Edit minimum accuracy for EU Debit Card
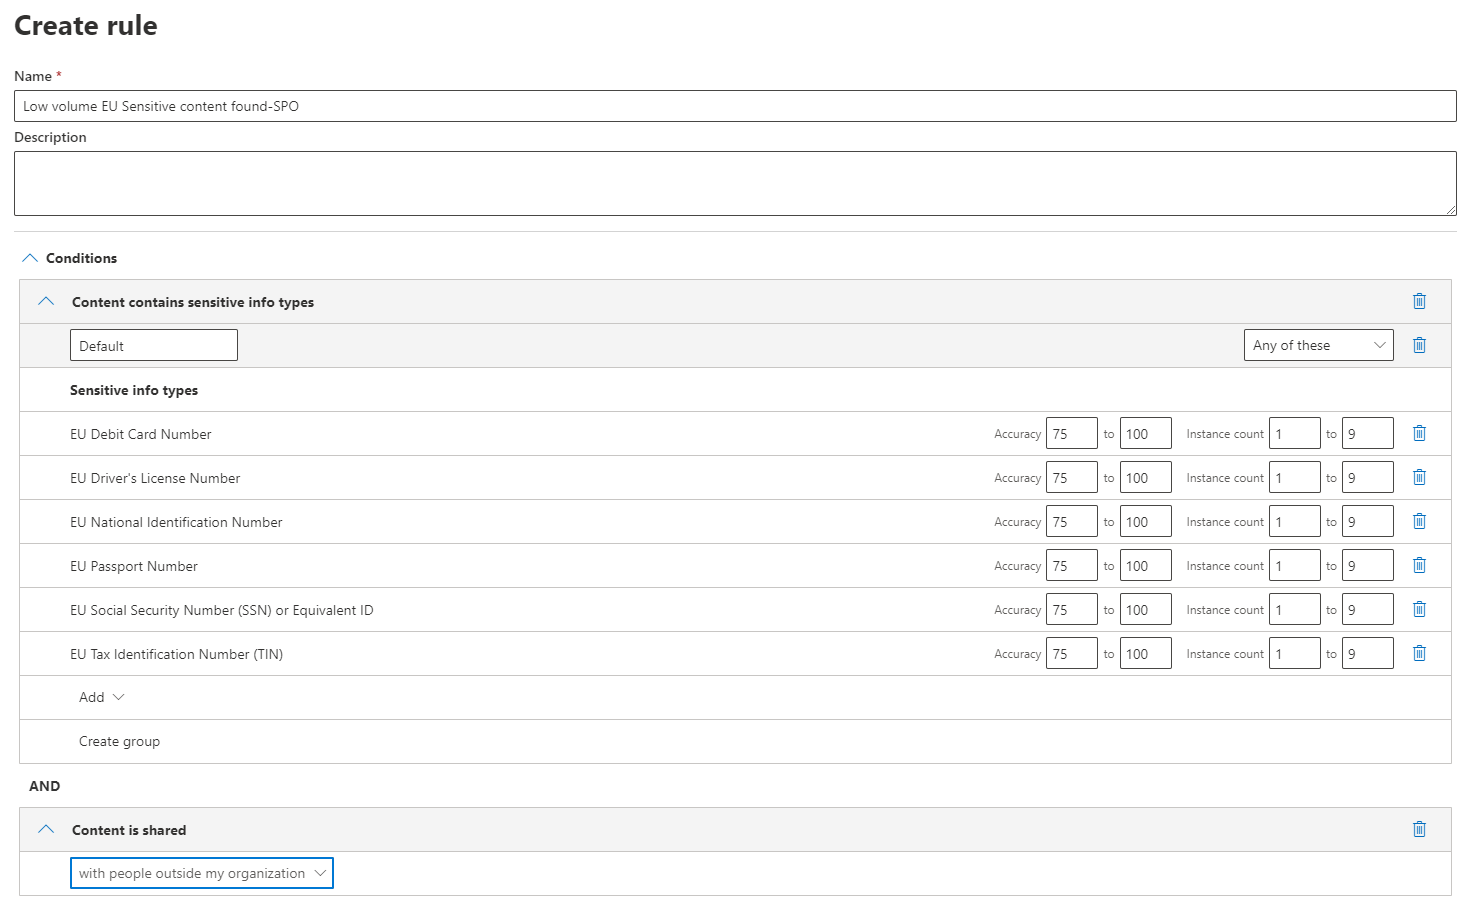 coord(1071,434)
